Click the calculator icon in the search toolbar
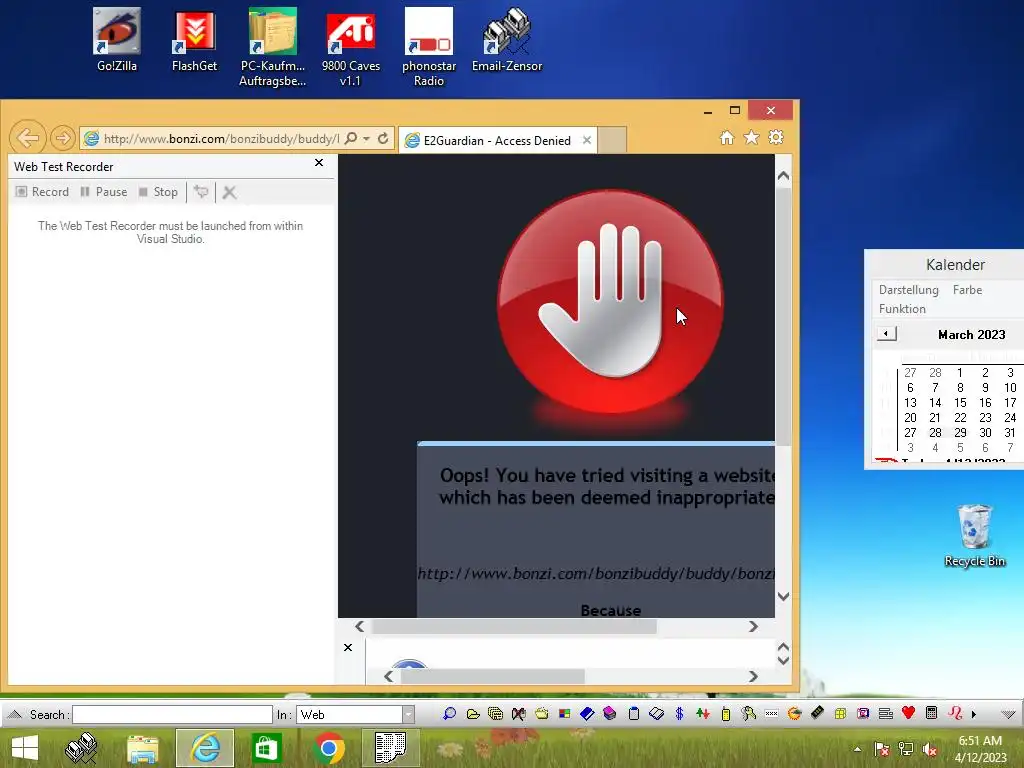The height and width of the screenshot is (768, 1024). (932, 713)
